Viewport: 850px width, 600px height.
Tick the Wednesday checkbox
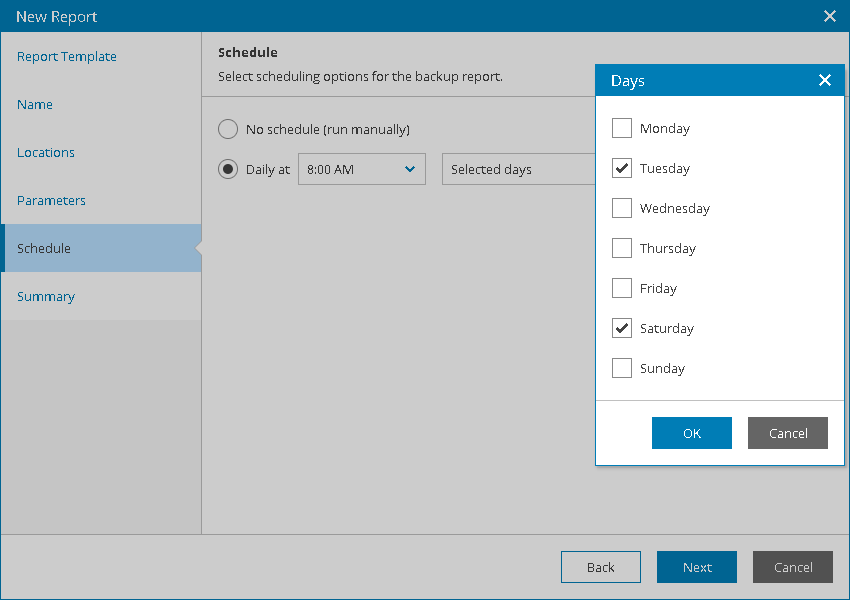point(622,208)
